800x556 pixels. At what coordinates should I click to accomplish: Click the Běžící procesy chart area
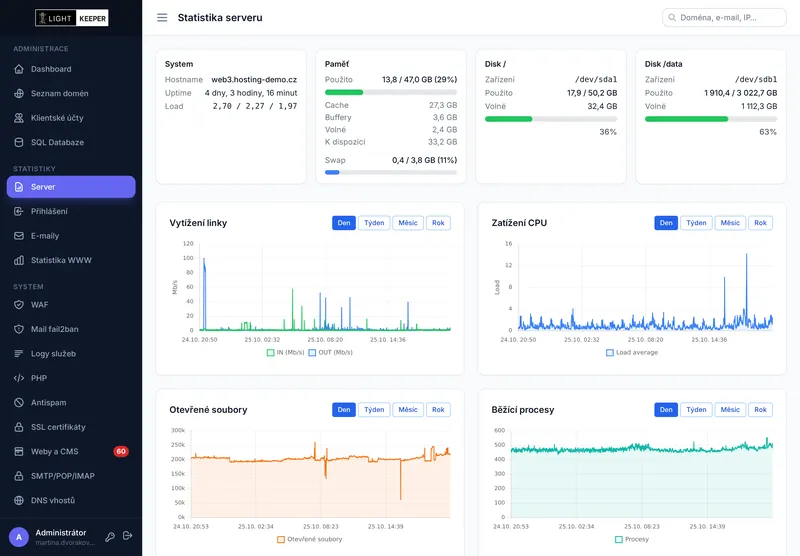click(x=641, y=474)
